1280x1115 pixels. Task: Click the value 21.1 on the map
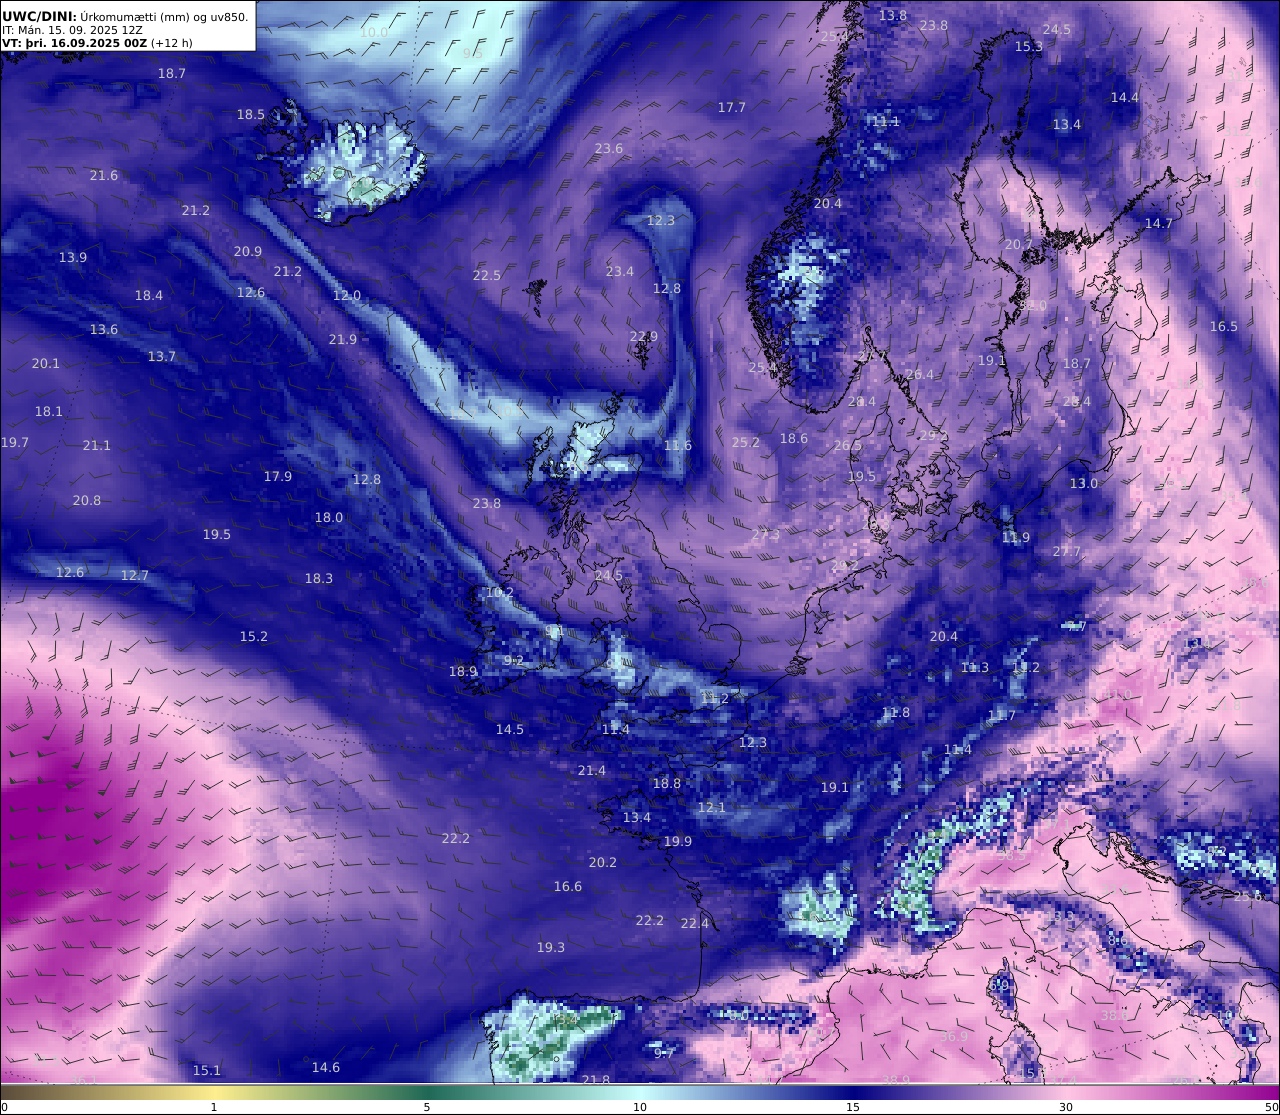point(97,446)
